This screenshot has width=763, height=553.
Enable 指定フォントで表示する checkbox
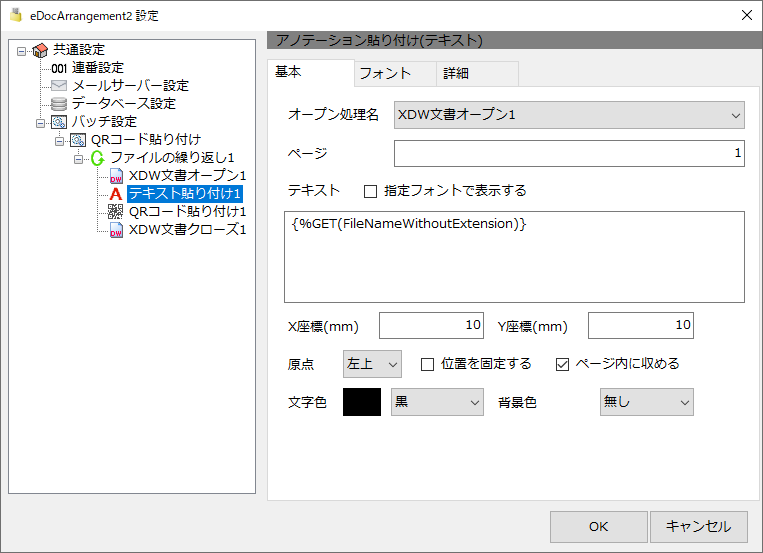pyautogui.click(x=370, y=191)
